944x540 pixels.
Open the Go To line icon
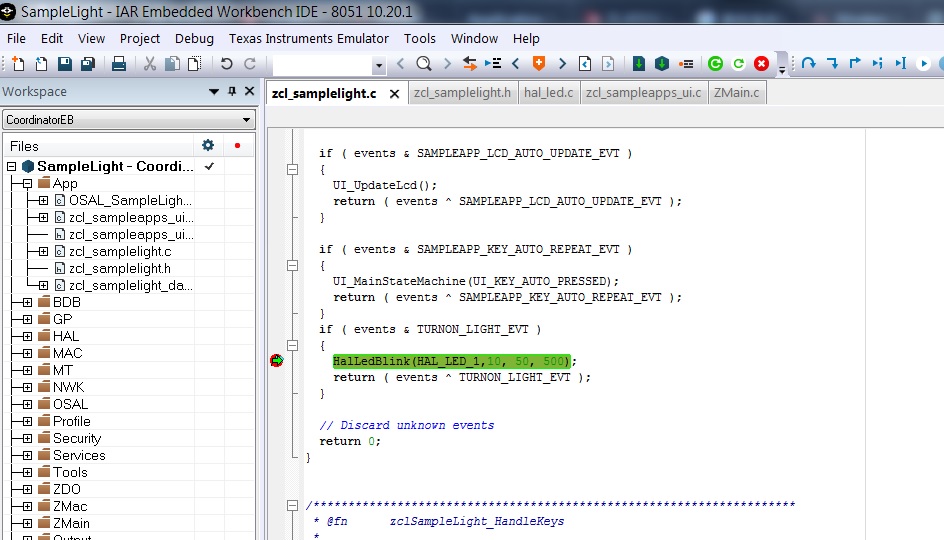[x=493, y=63]
